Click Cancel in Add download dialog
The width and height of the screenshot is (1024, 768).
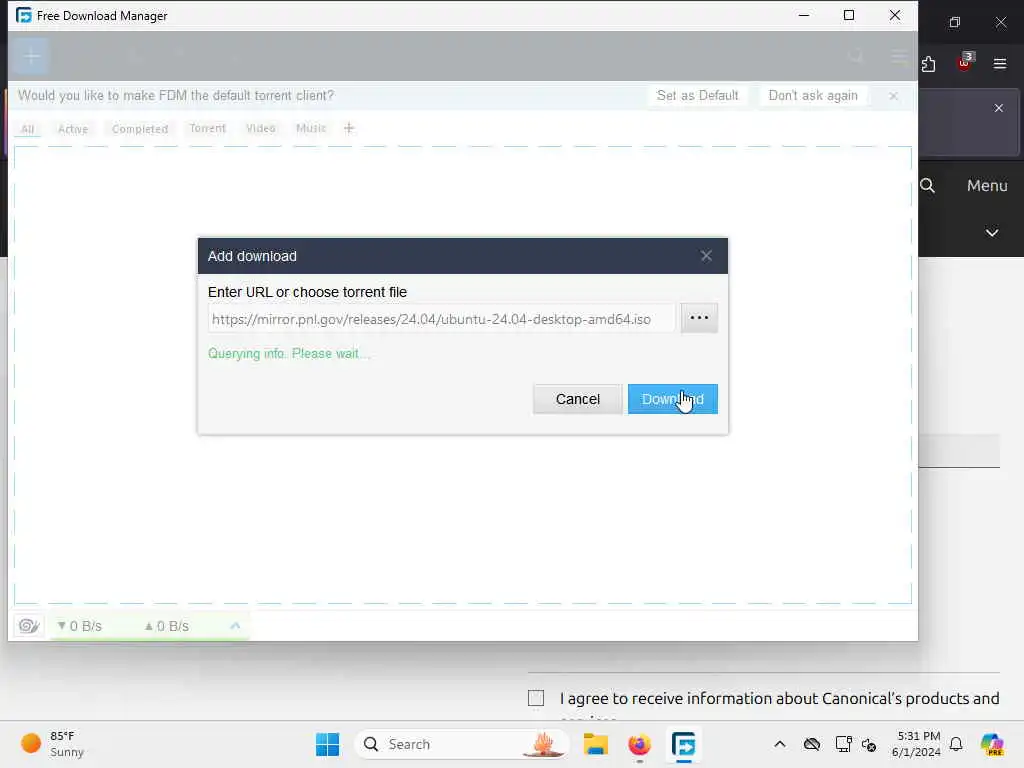(577, 399)
